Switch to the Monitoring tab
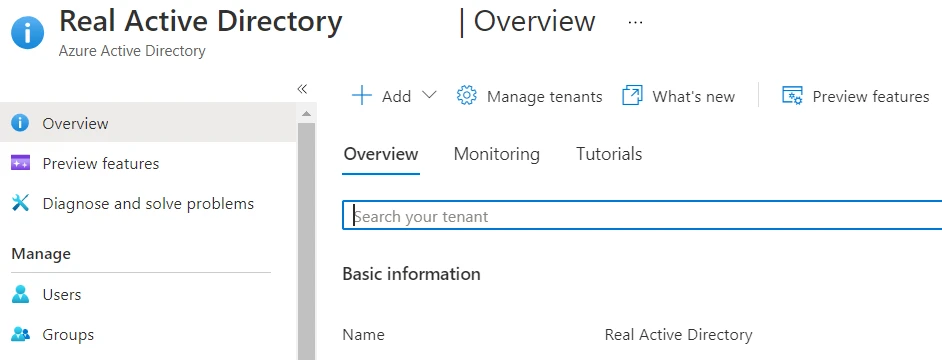 (497, 154)
